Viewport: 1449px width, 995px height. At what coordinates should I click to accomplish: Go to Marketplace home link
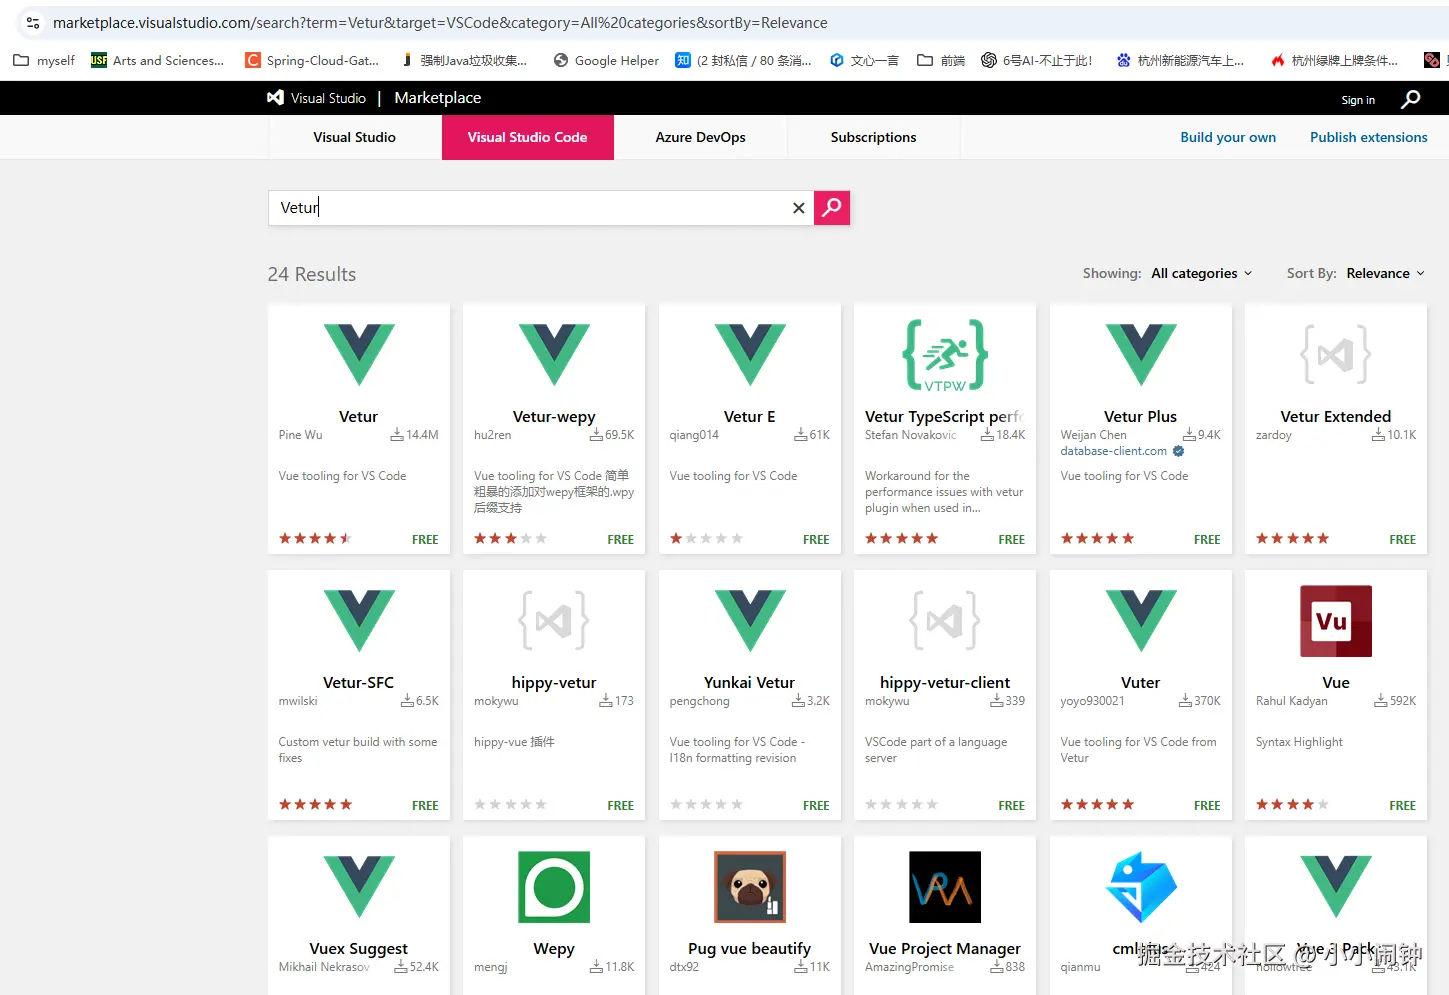pyautogui.click(x=438, y=97)
